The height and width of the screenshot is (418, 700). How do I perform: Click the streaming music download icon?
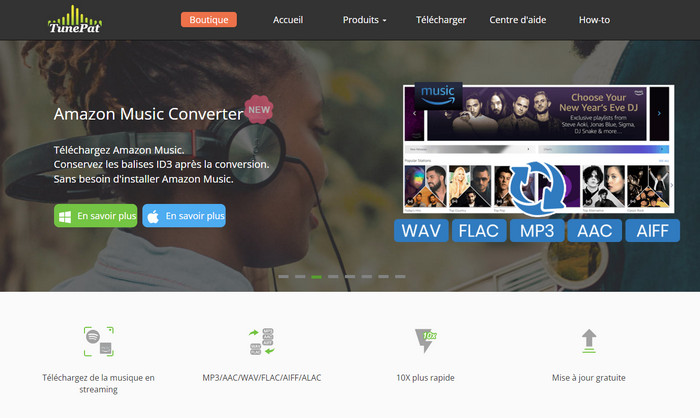click(99, 342)
